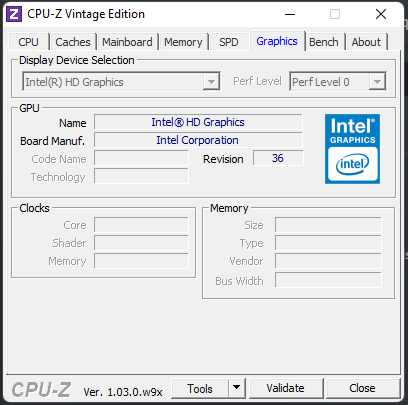Viewport: 408px width, 405px height.
Task: Click the Revision value field
Action: tap(278, 158)
